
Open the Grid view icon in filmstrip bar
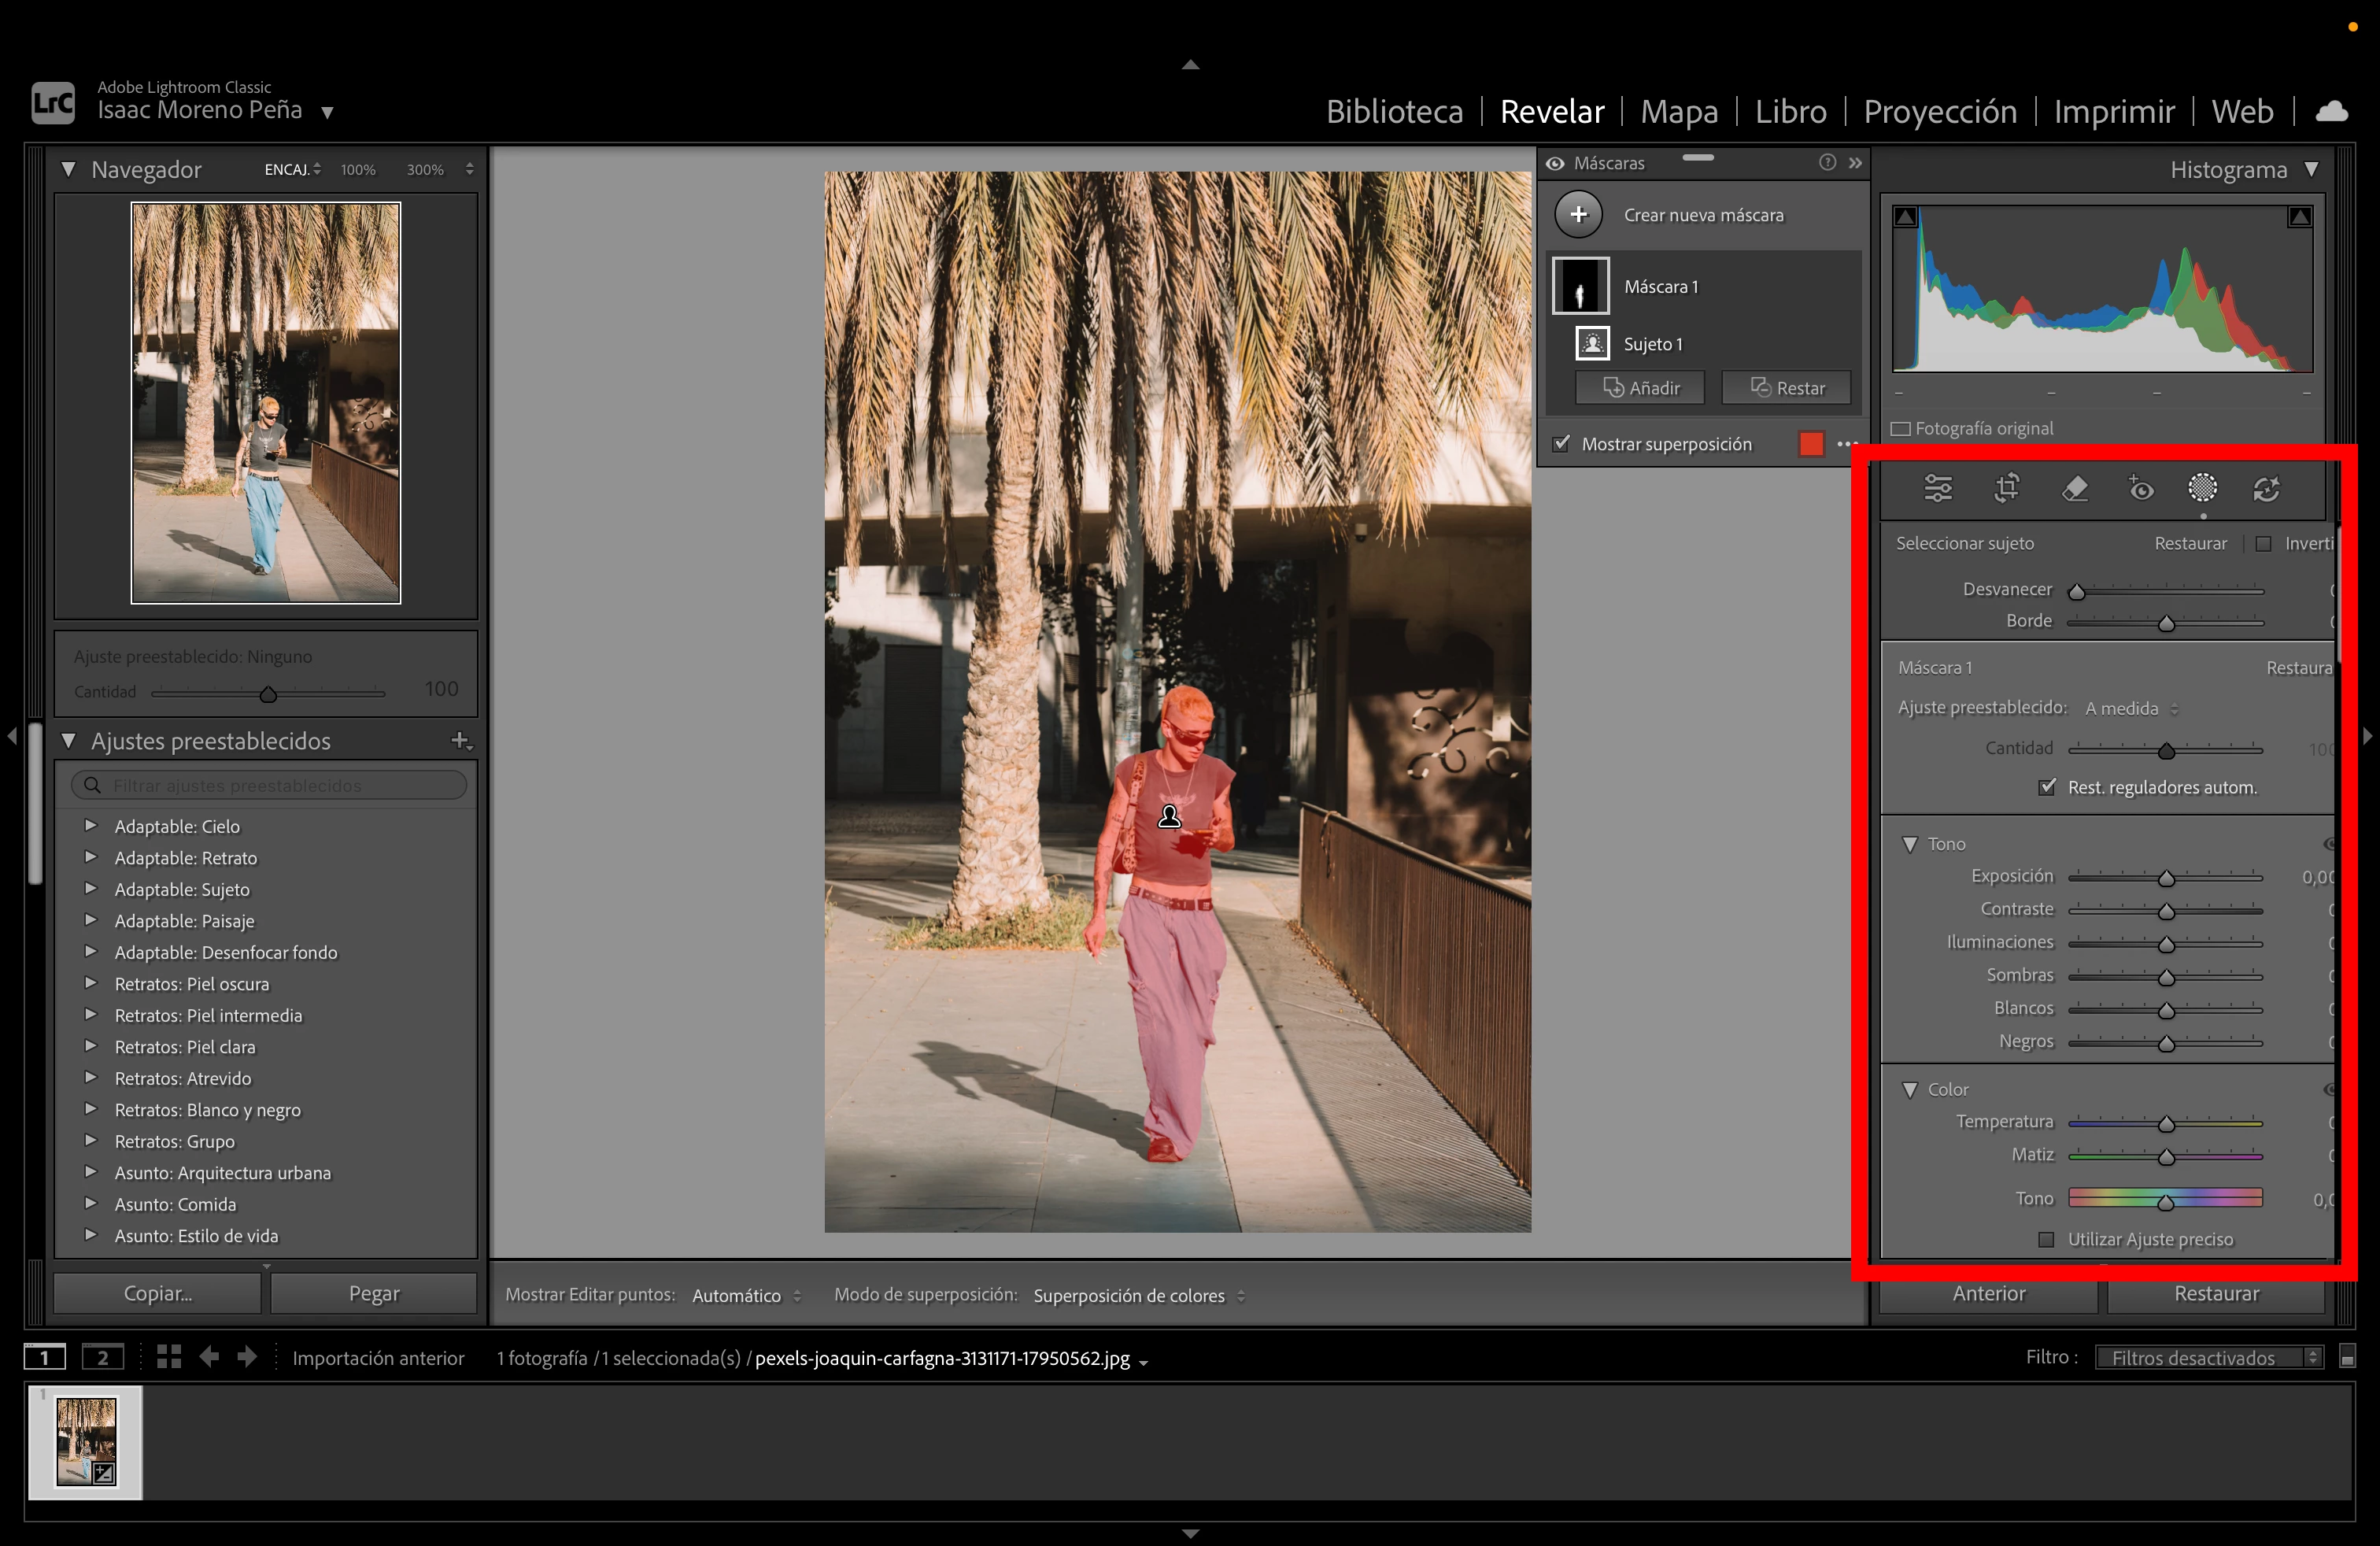169,1357
